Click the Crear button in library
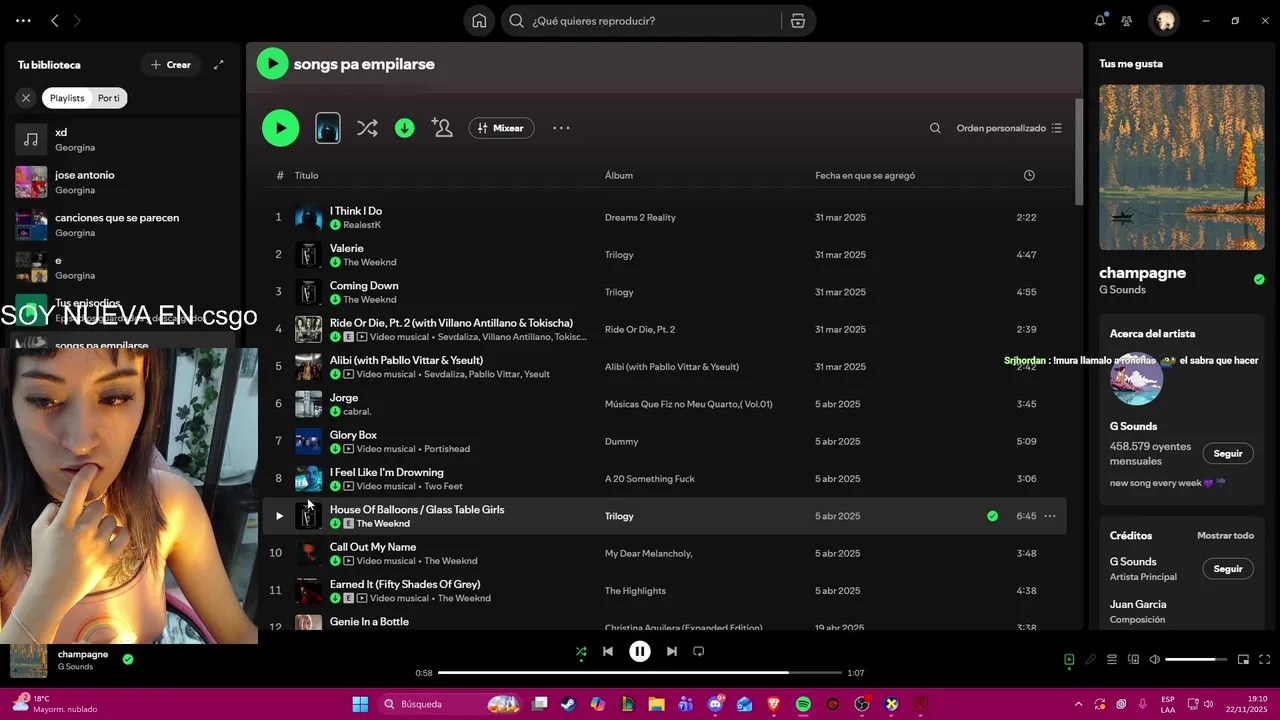 pos(171,65)
